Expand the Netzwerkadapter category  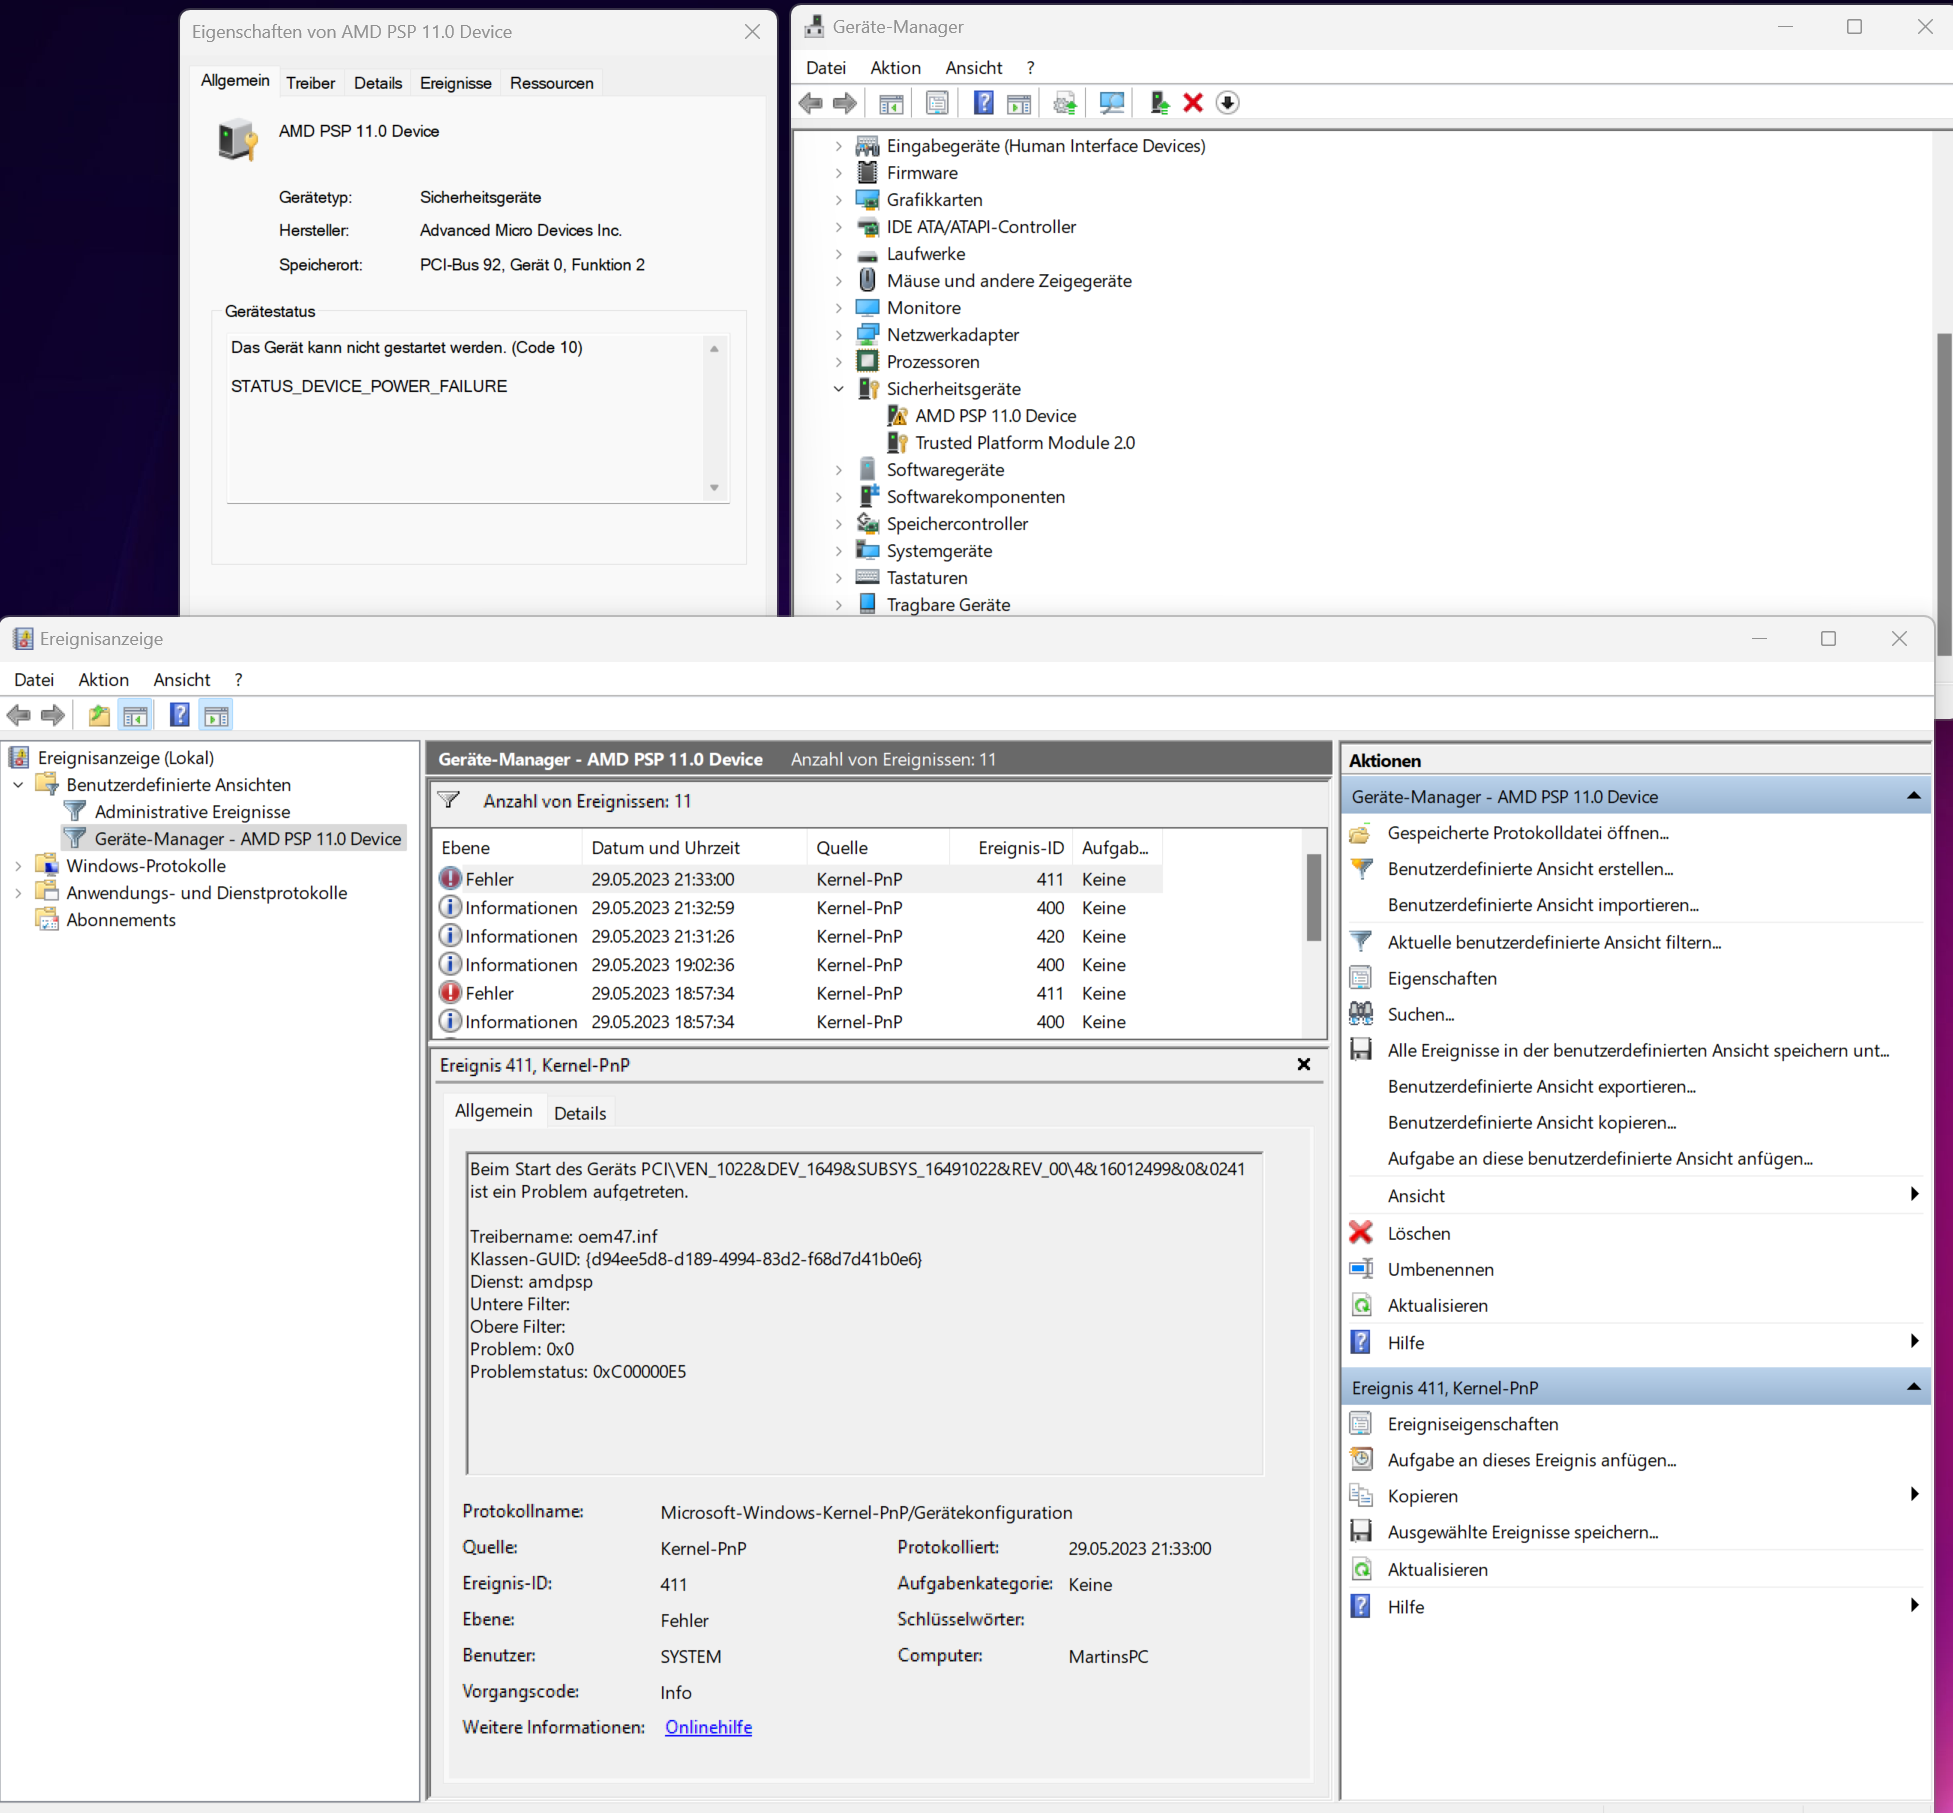coord(839,335)
